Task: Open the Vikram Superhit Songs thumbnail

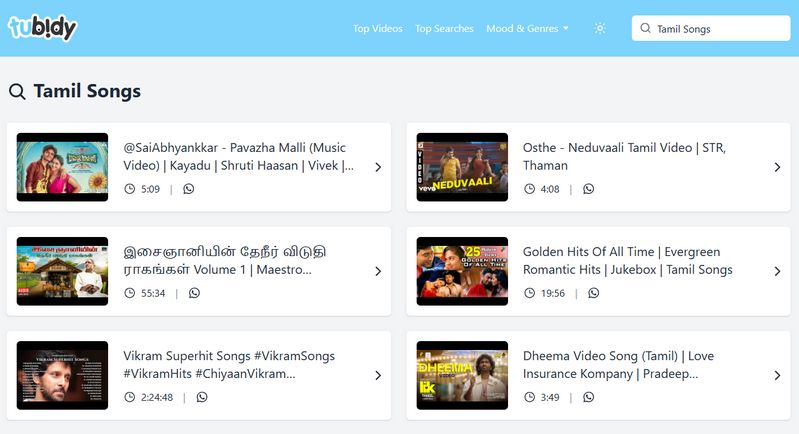Action: point(62,375)
